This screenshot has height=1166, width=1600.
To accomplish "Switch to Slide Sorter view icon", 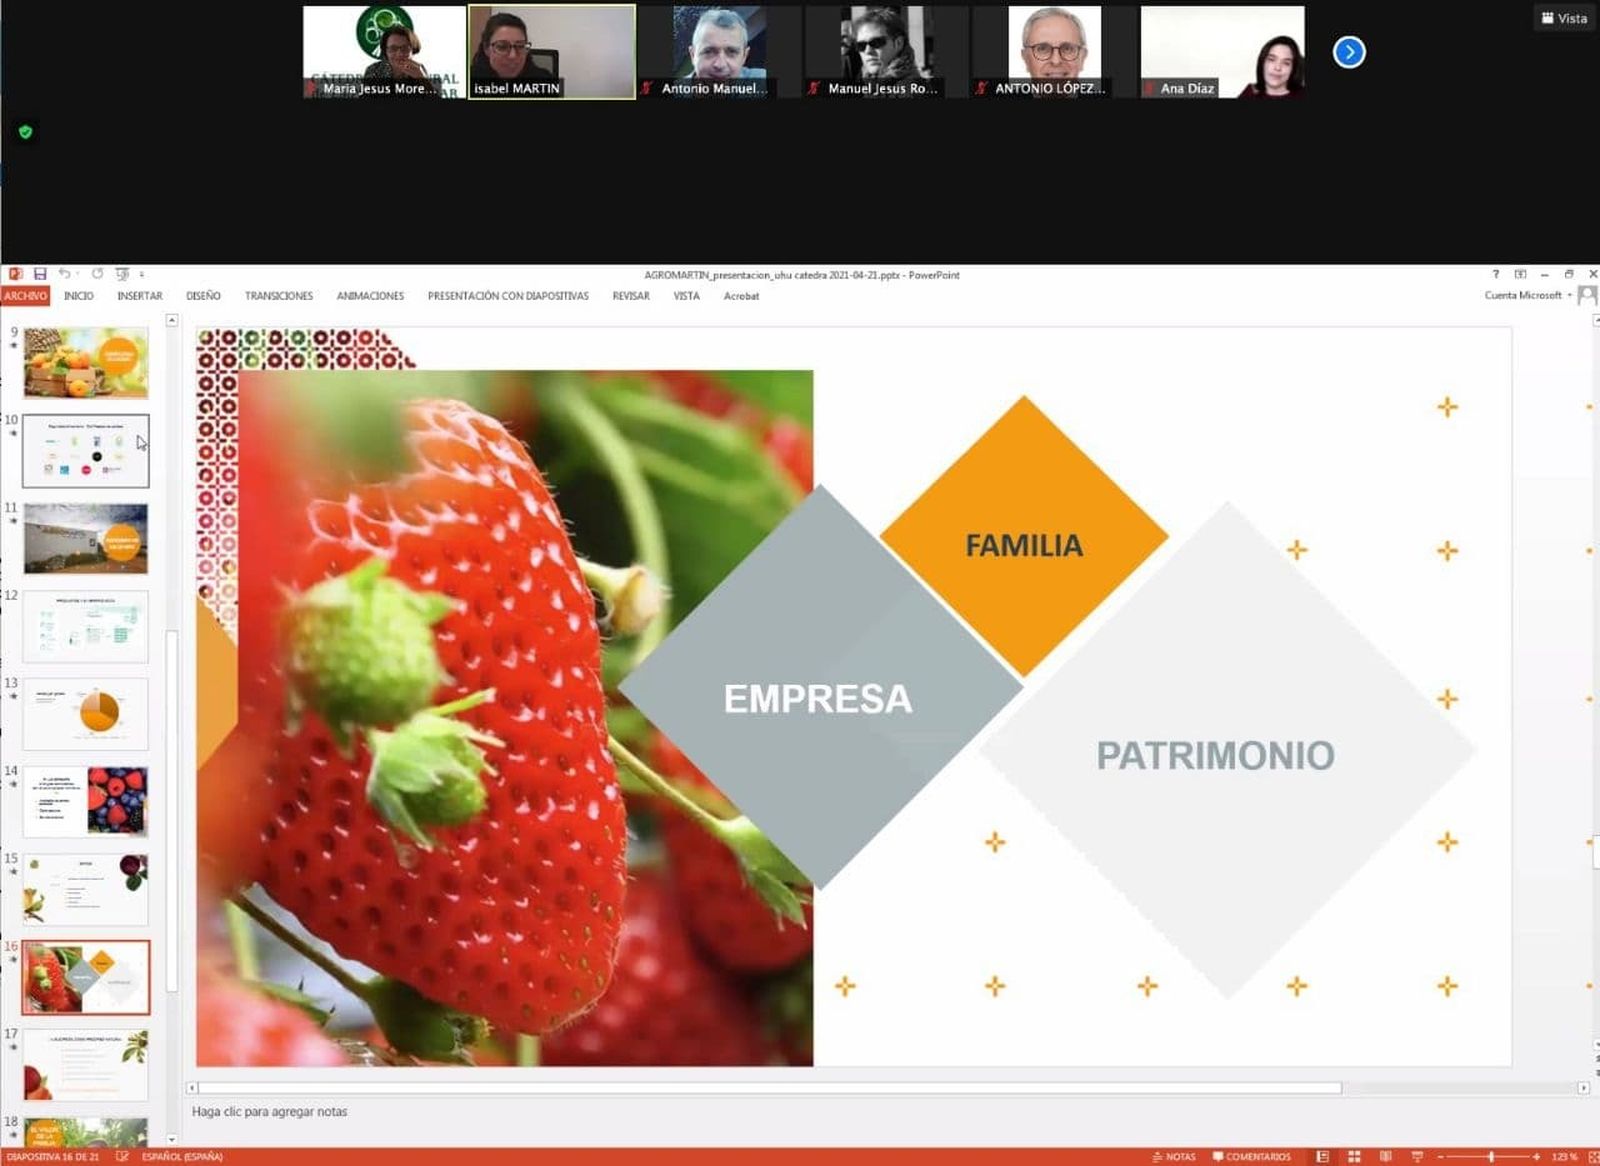I will pyautogui.click(x=1354, y=1157).
